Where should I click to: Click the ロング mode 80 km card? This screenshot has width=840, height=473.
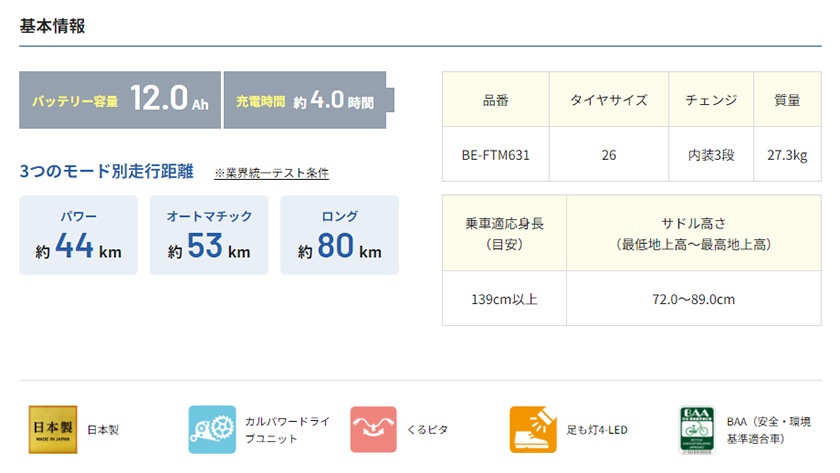tap(339, 235)
